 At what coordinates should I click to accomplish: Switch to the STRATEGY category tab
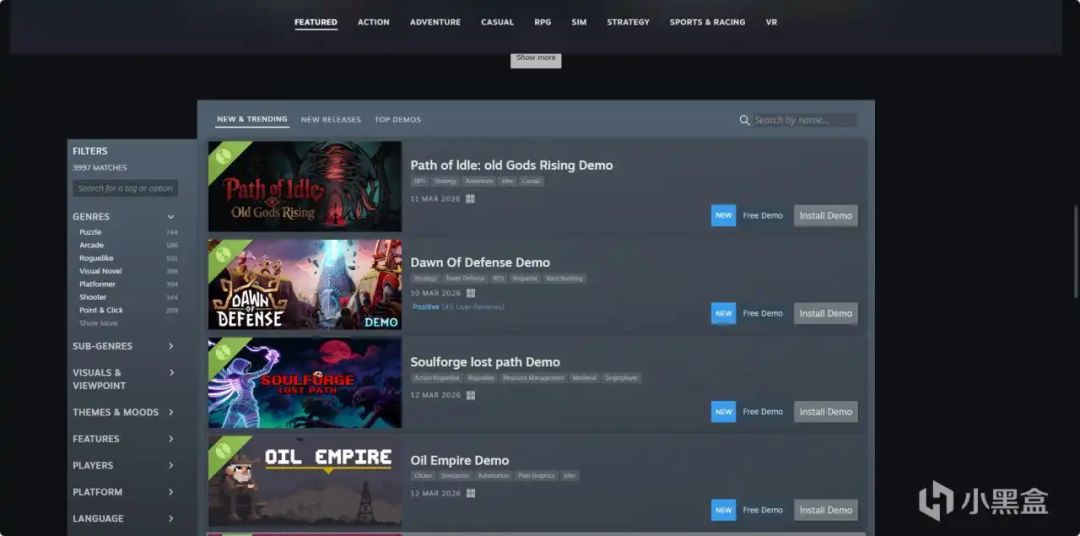(628, 22)
